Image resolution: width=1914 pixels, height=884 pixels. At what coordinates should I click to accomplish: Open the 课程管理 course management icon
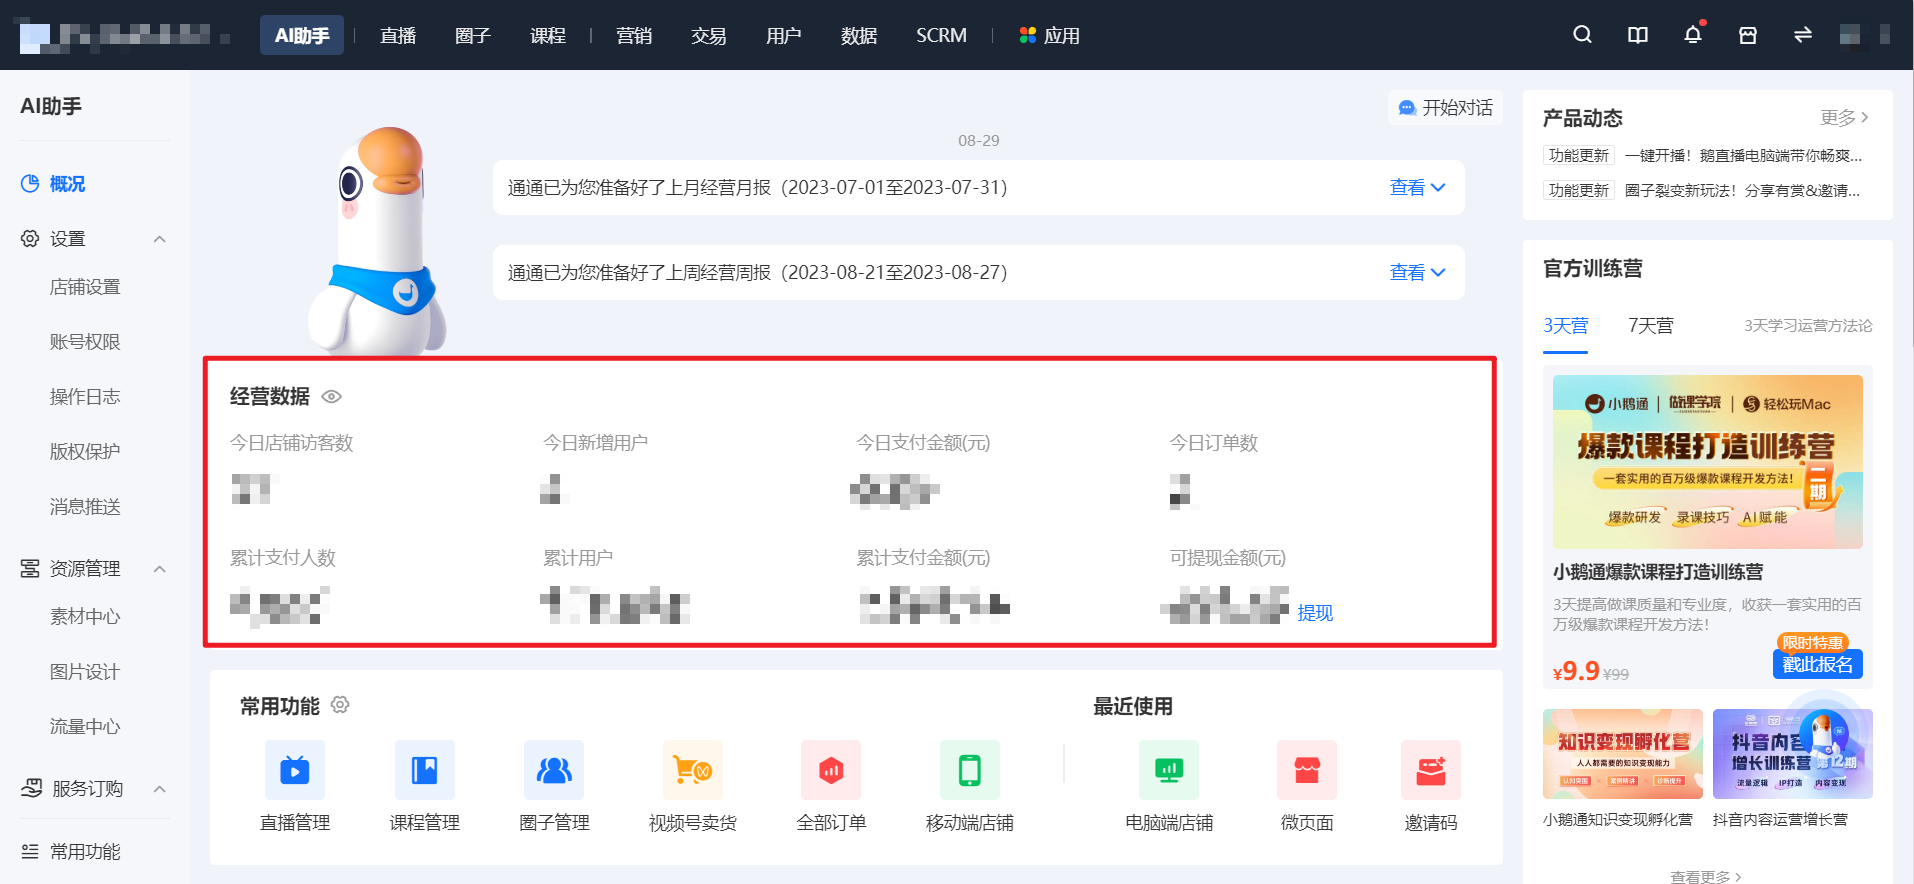pyautogui.click(x=425, y=770)
